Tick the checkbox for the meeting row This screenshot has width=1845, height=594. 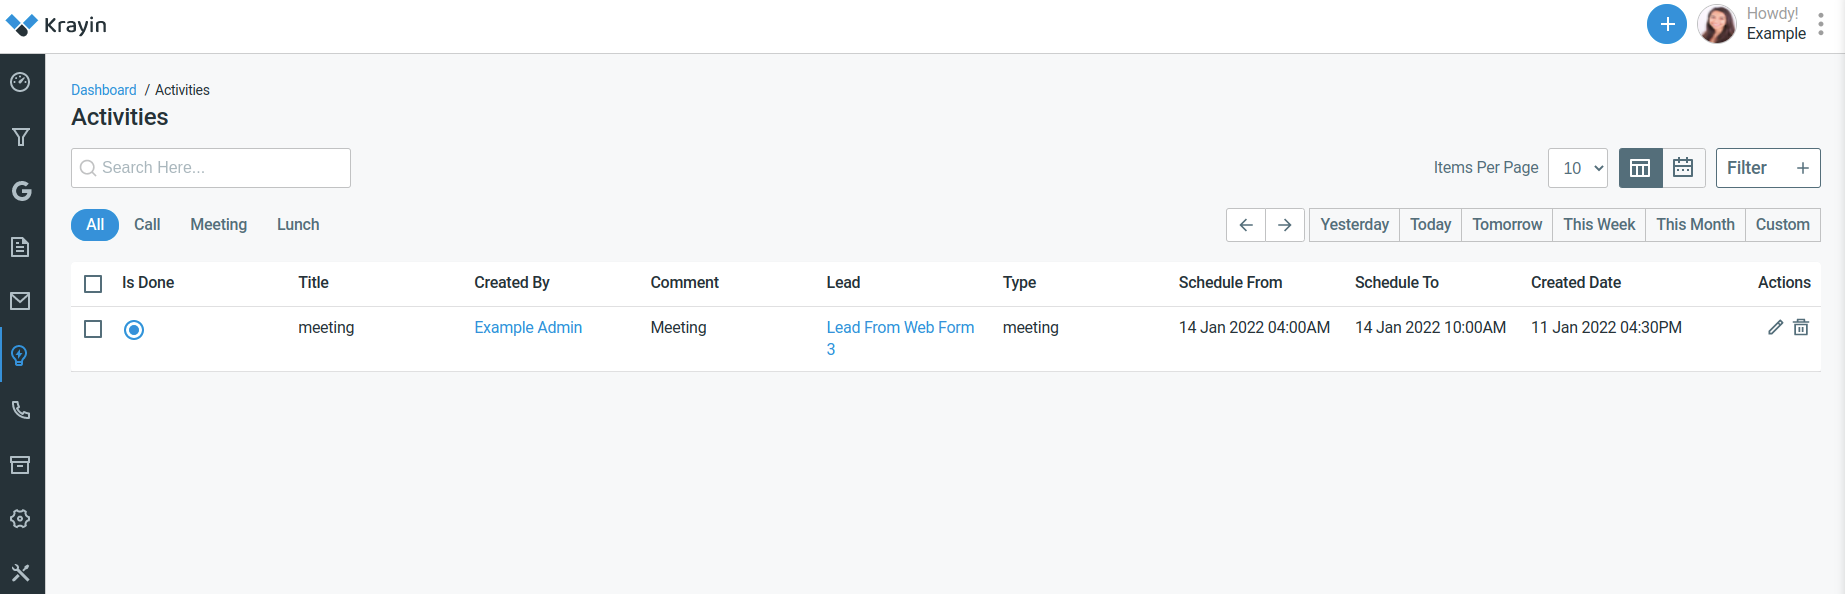(x=92, y=329)
